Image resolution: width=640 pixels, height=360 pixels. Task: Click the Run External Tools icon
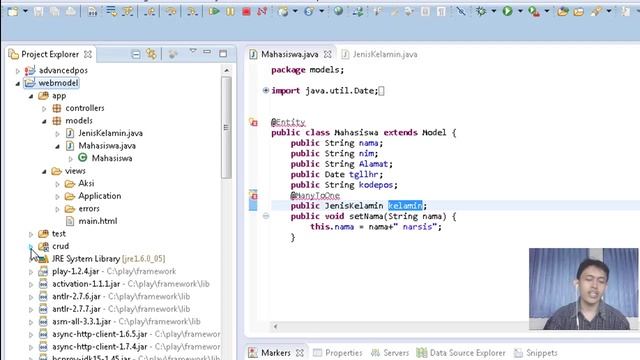coord(534,11)
